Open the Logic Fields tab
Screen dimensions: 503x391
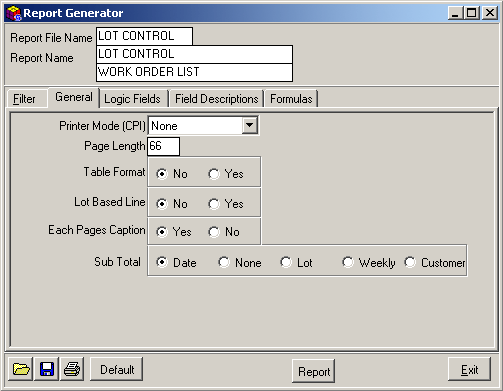coord(133,99)
